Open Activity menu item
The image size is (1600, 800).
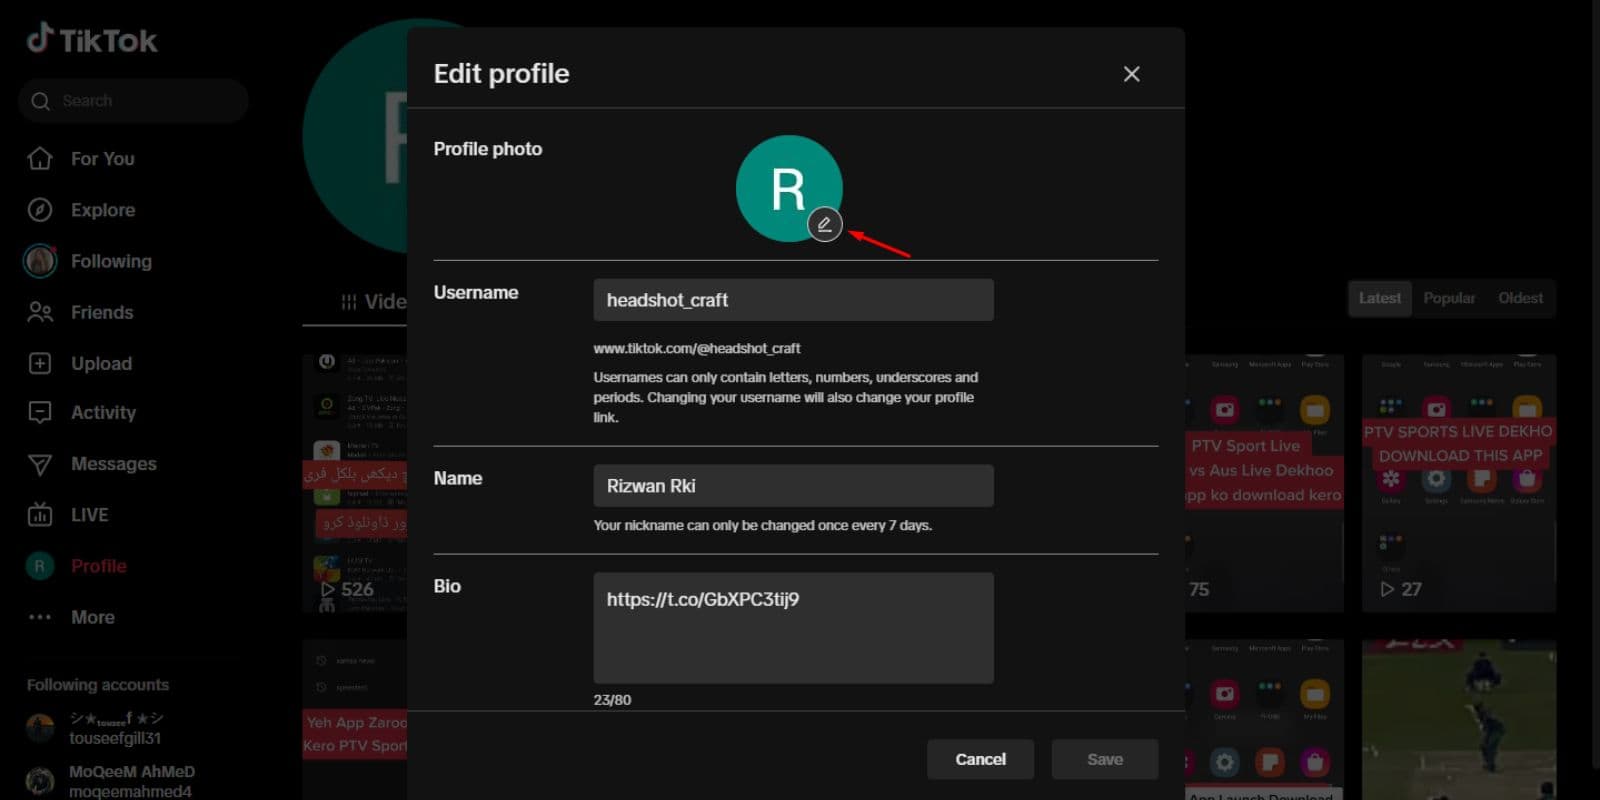(x=103, y=412)
